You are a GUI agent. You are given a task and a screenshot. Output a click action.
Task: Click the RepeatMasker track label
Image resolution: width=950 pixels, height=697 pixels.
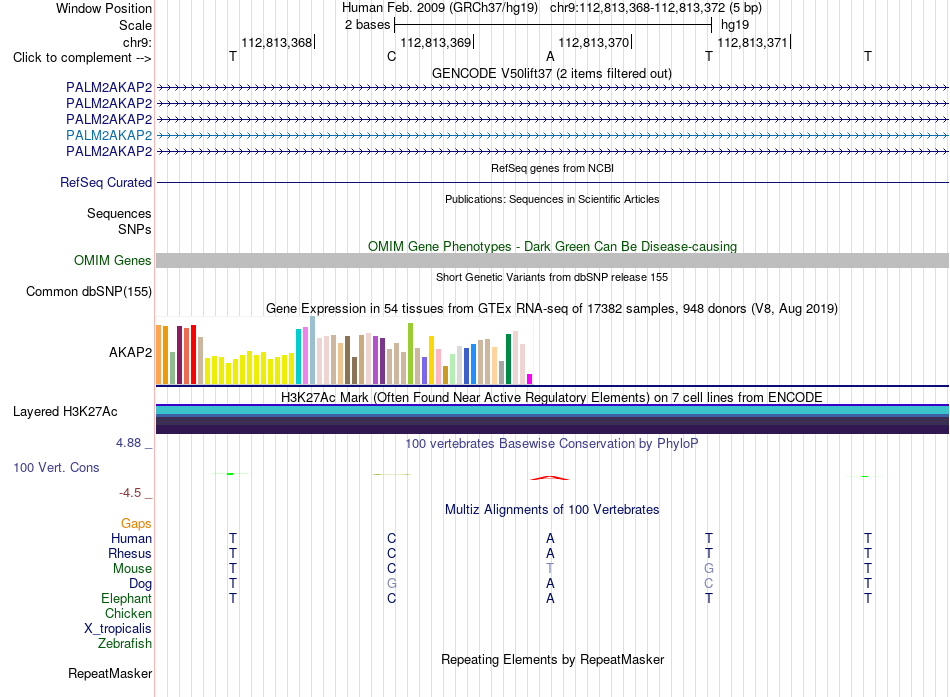pos(110,673)
